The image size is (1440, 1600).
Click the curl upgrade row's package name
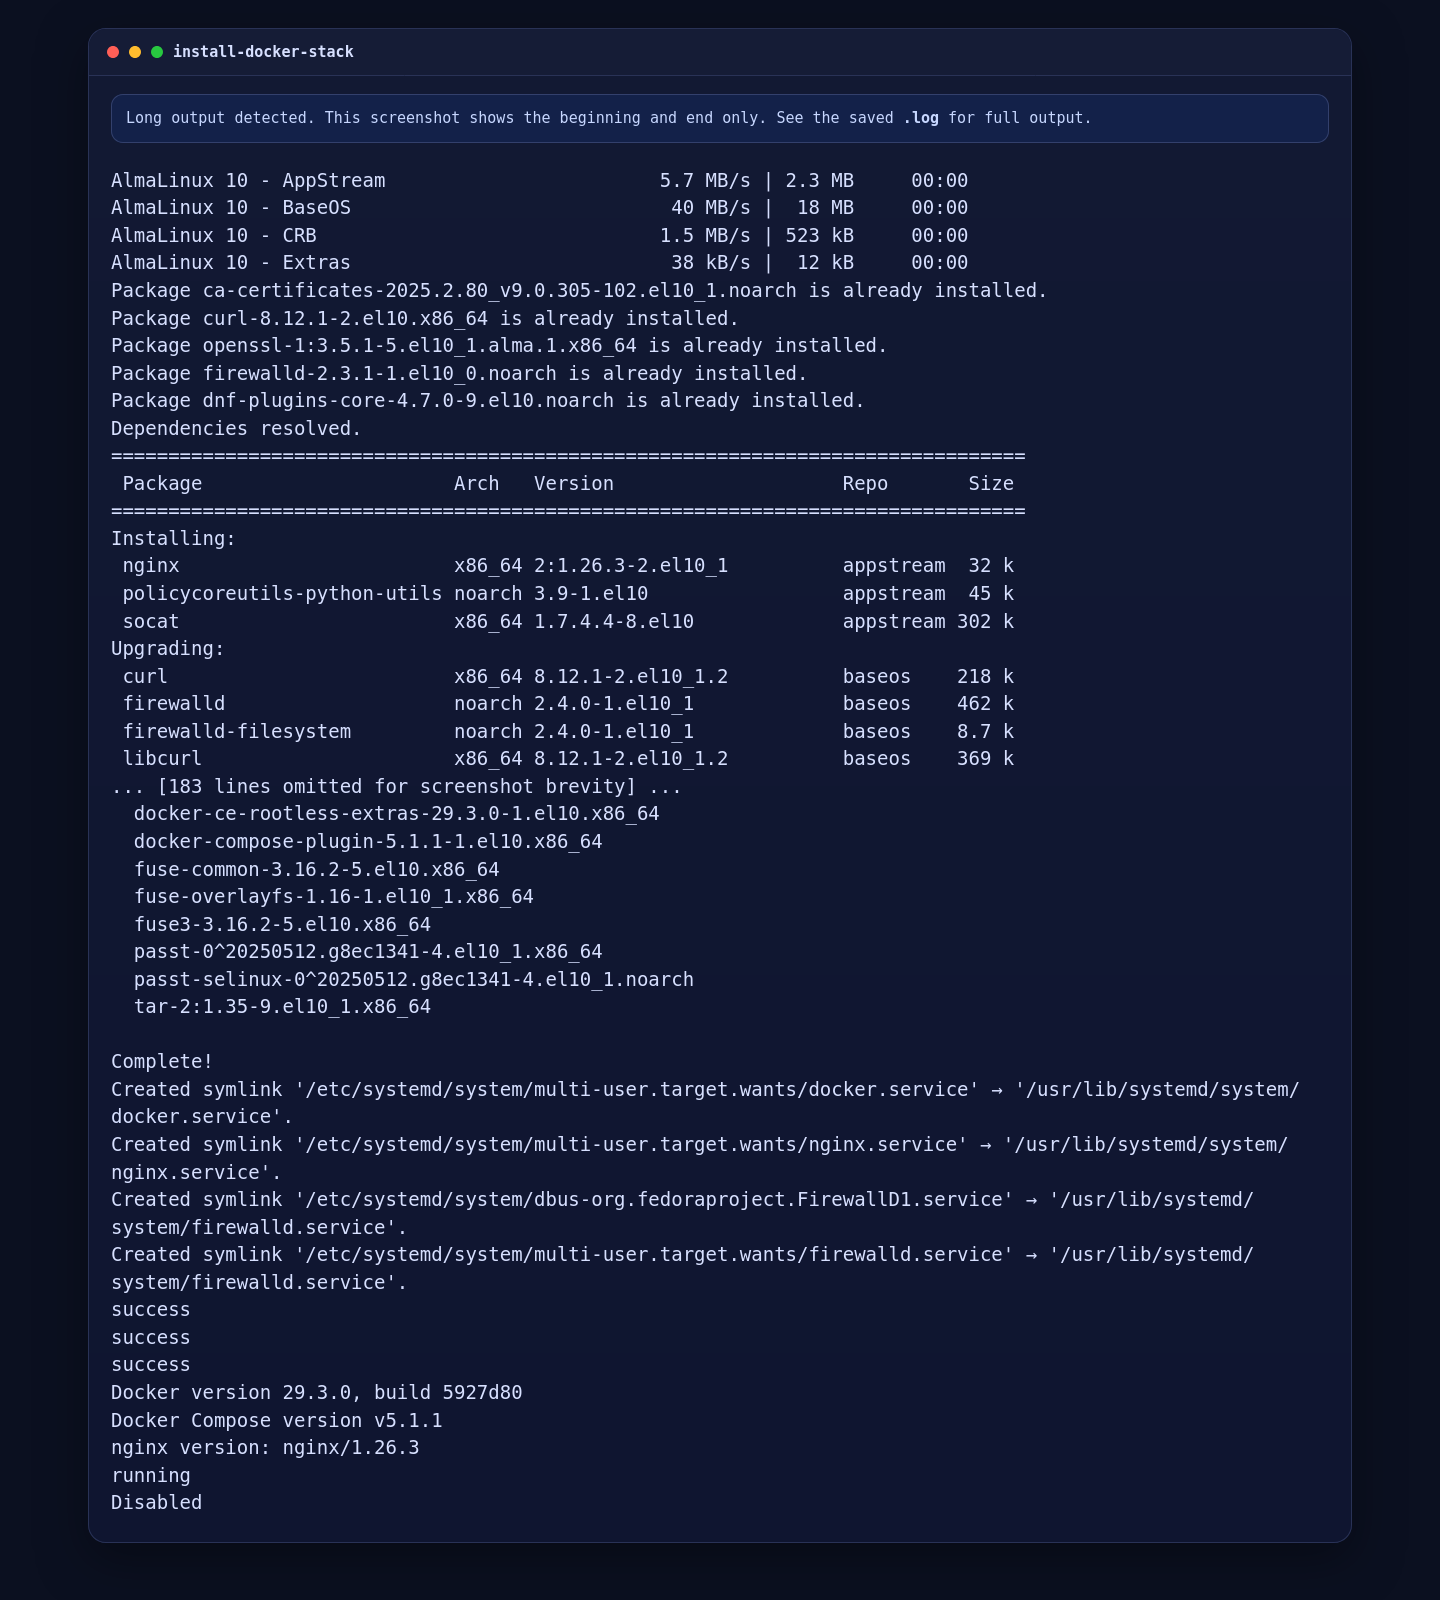coord(145,677)
